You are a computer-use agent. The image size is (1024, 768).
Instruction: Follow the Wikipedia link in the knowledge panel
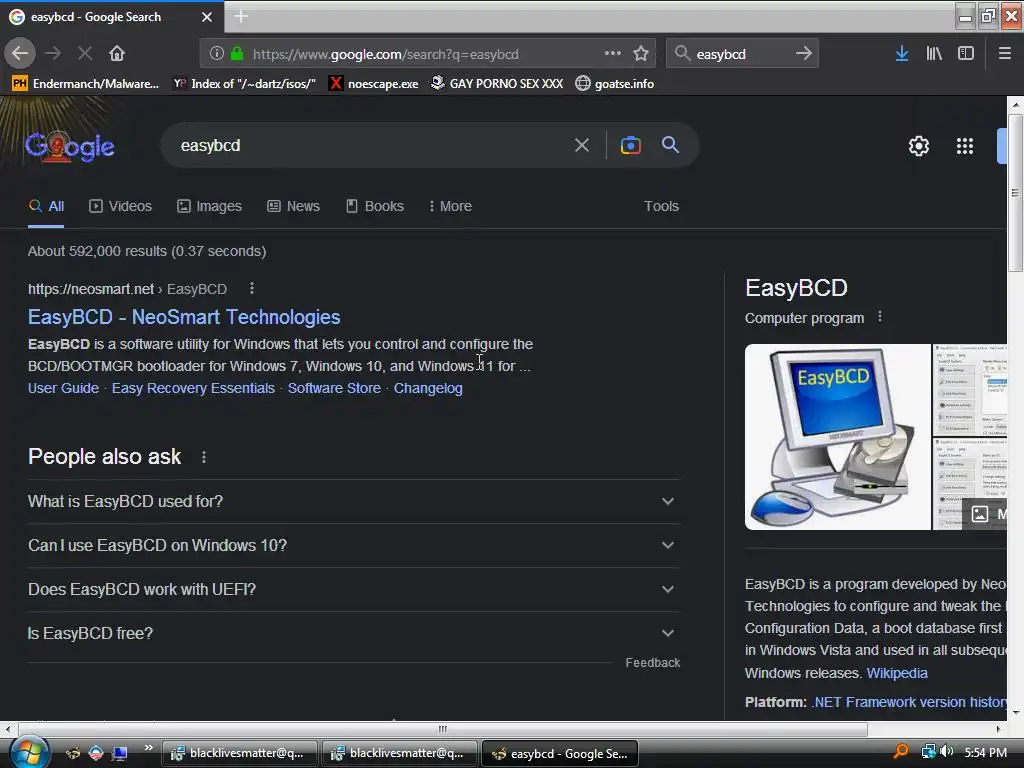pos(897,673)
